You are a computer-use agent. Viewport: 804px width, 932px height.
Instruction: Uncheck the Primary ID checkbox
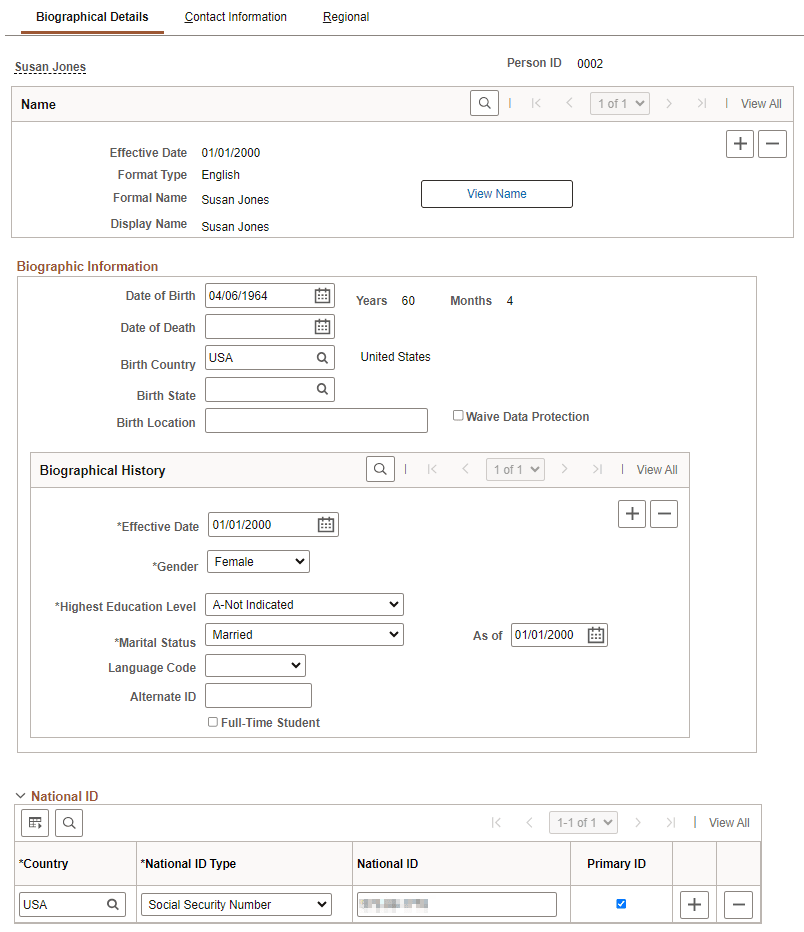[x=621, y=903]
